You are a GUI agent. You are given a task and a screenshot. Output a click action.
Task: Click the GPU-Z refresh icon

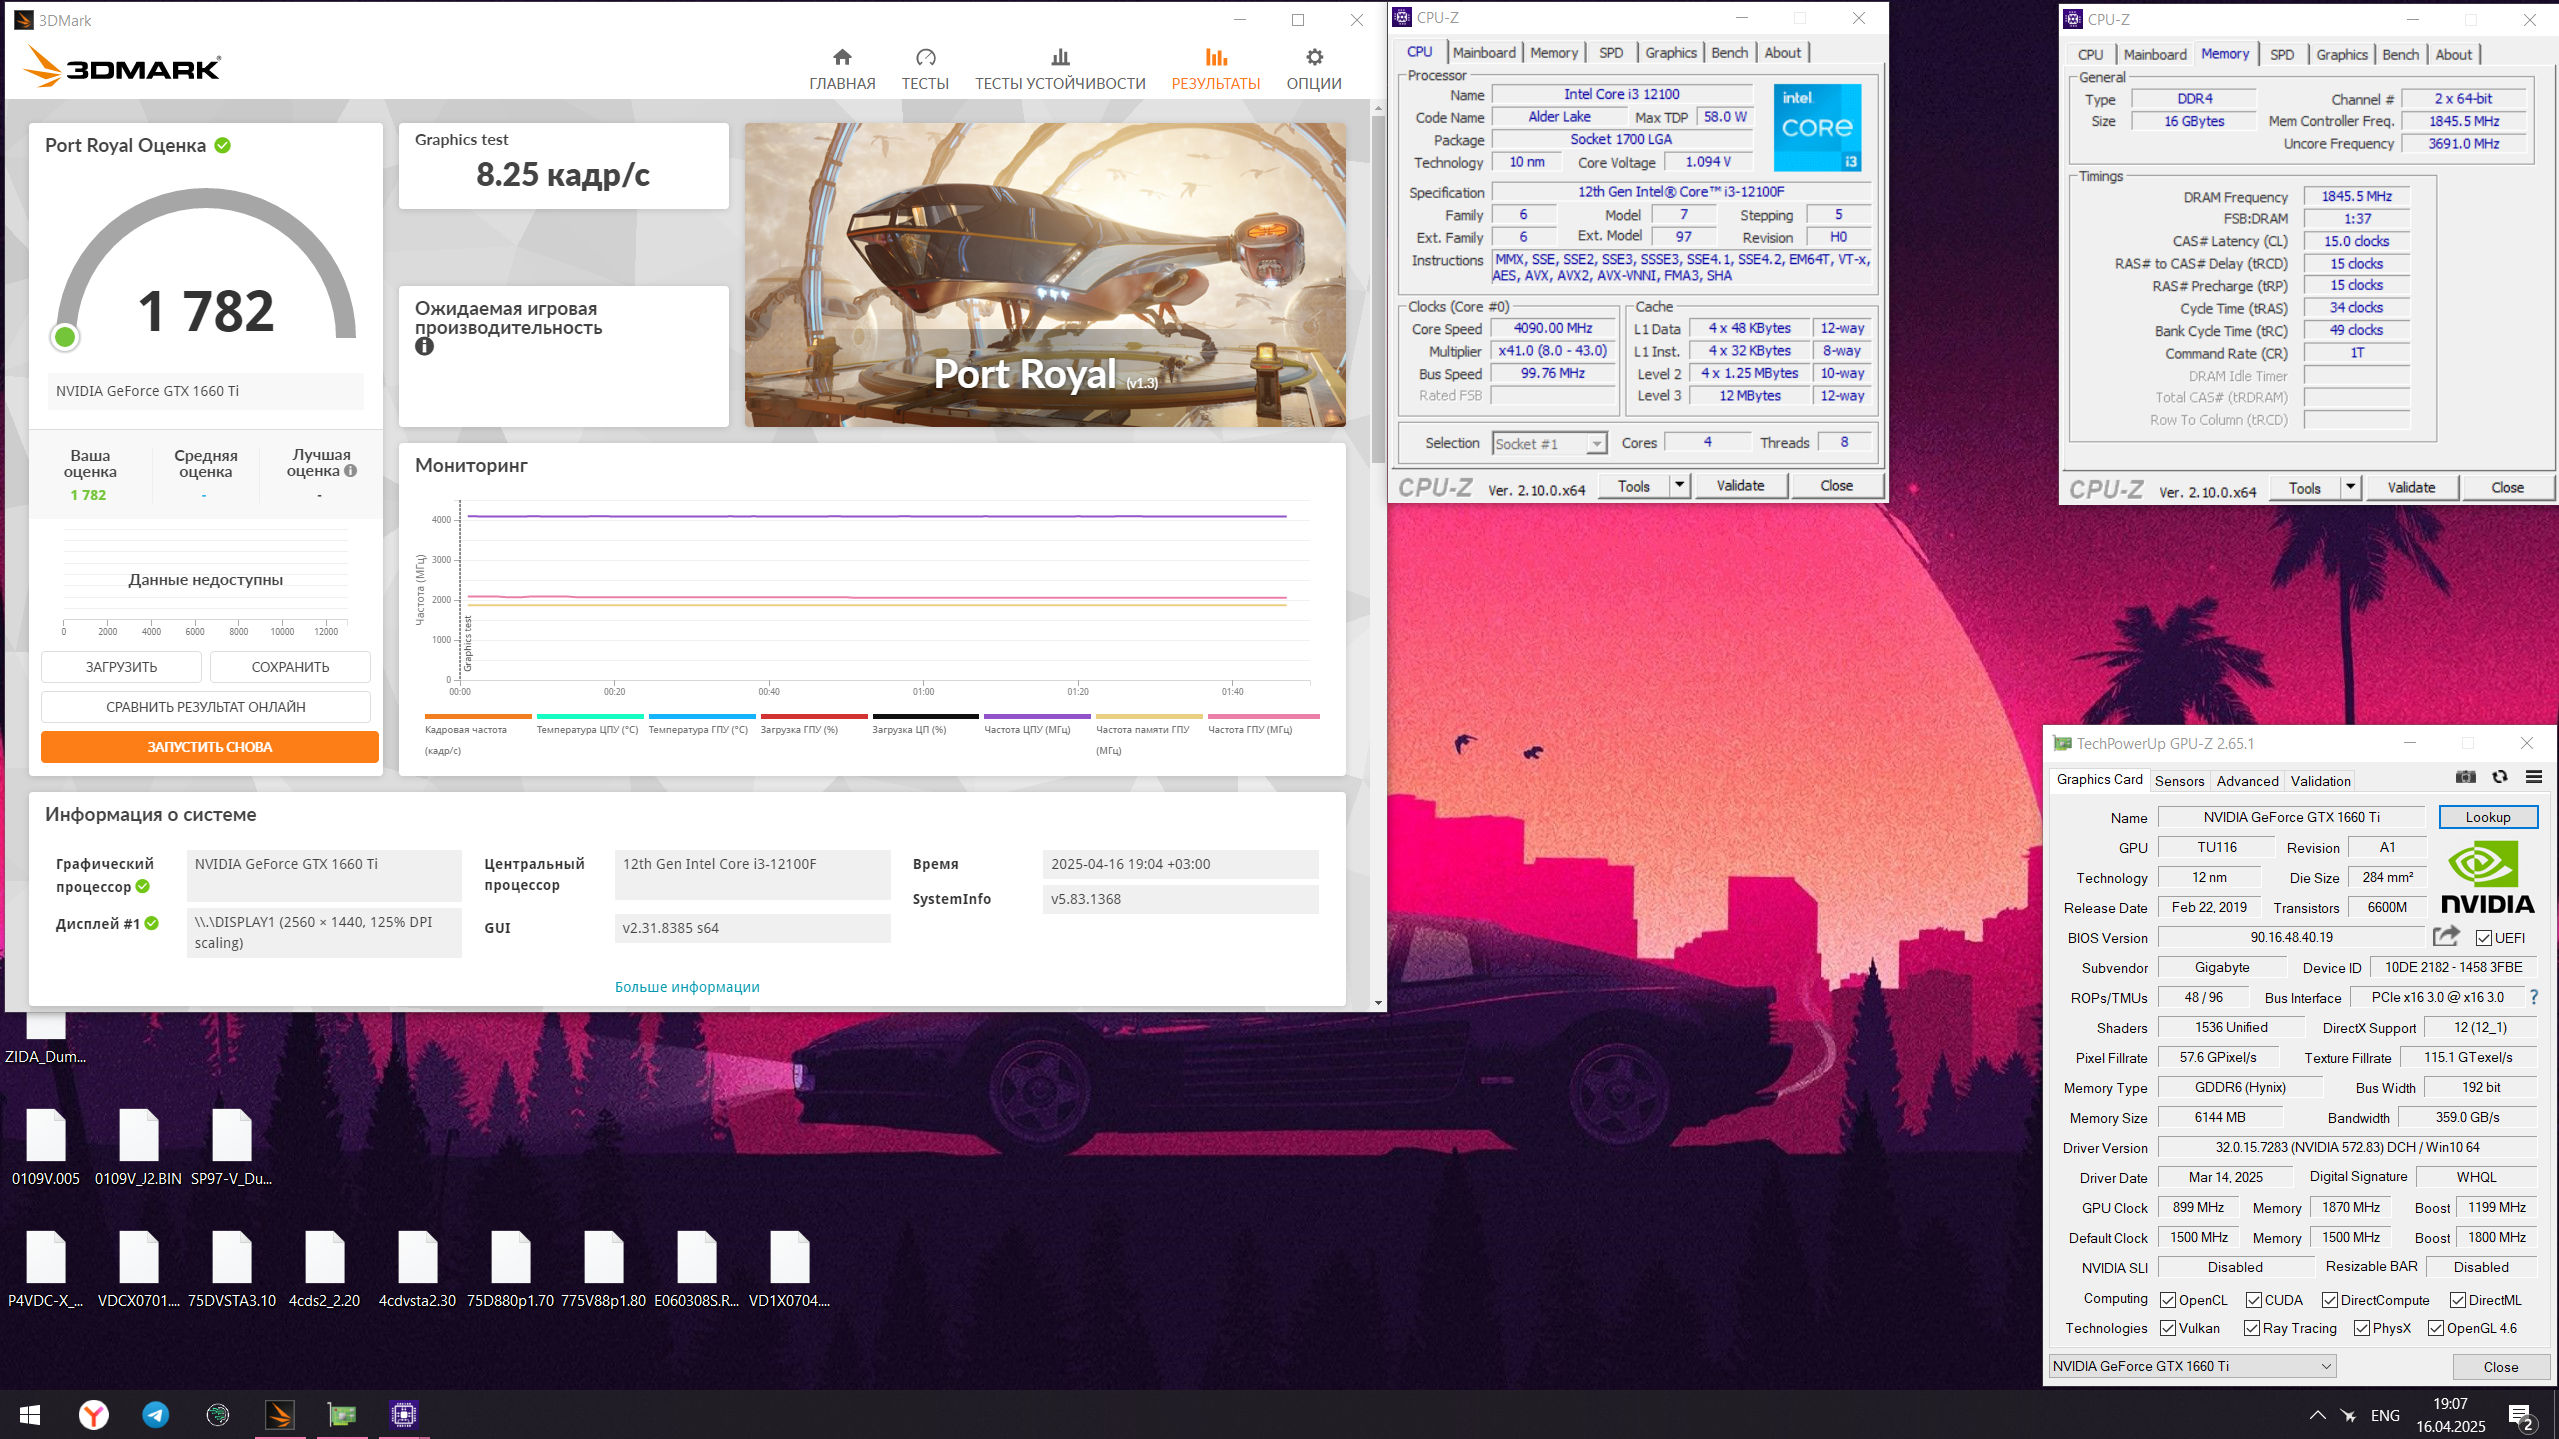click(x=2500, y=777)
